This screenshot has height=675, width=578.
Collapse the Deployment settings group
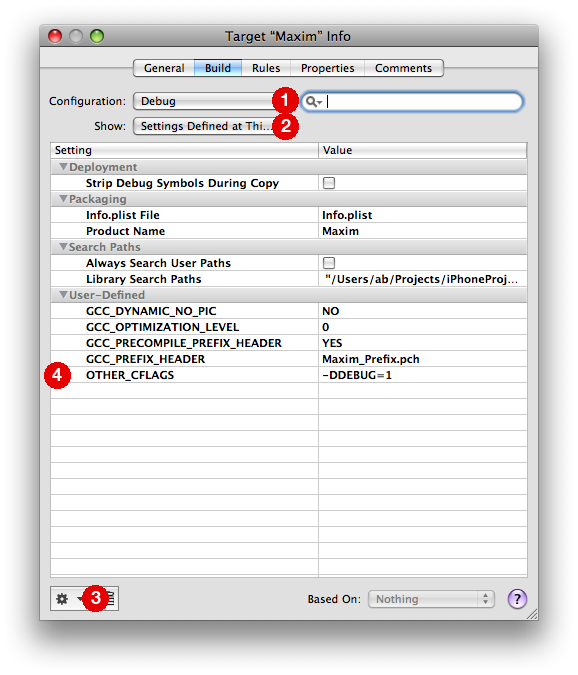tap(64, 167)
